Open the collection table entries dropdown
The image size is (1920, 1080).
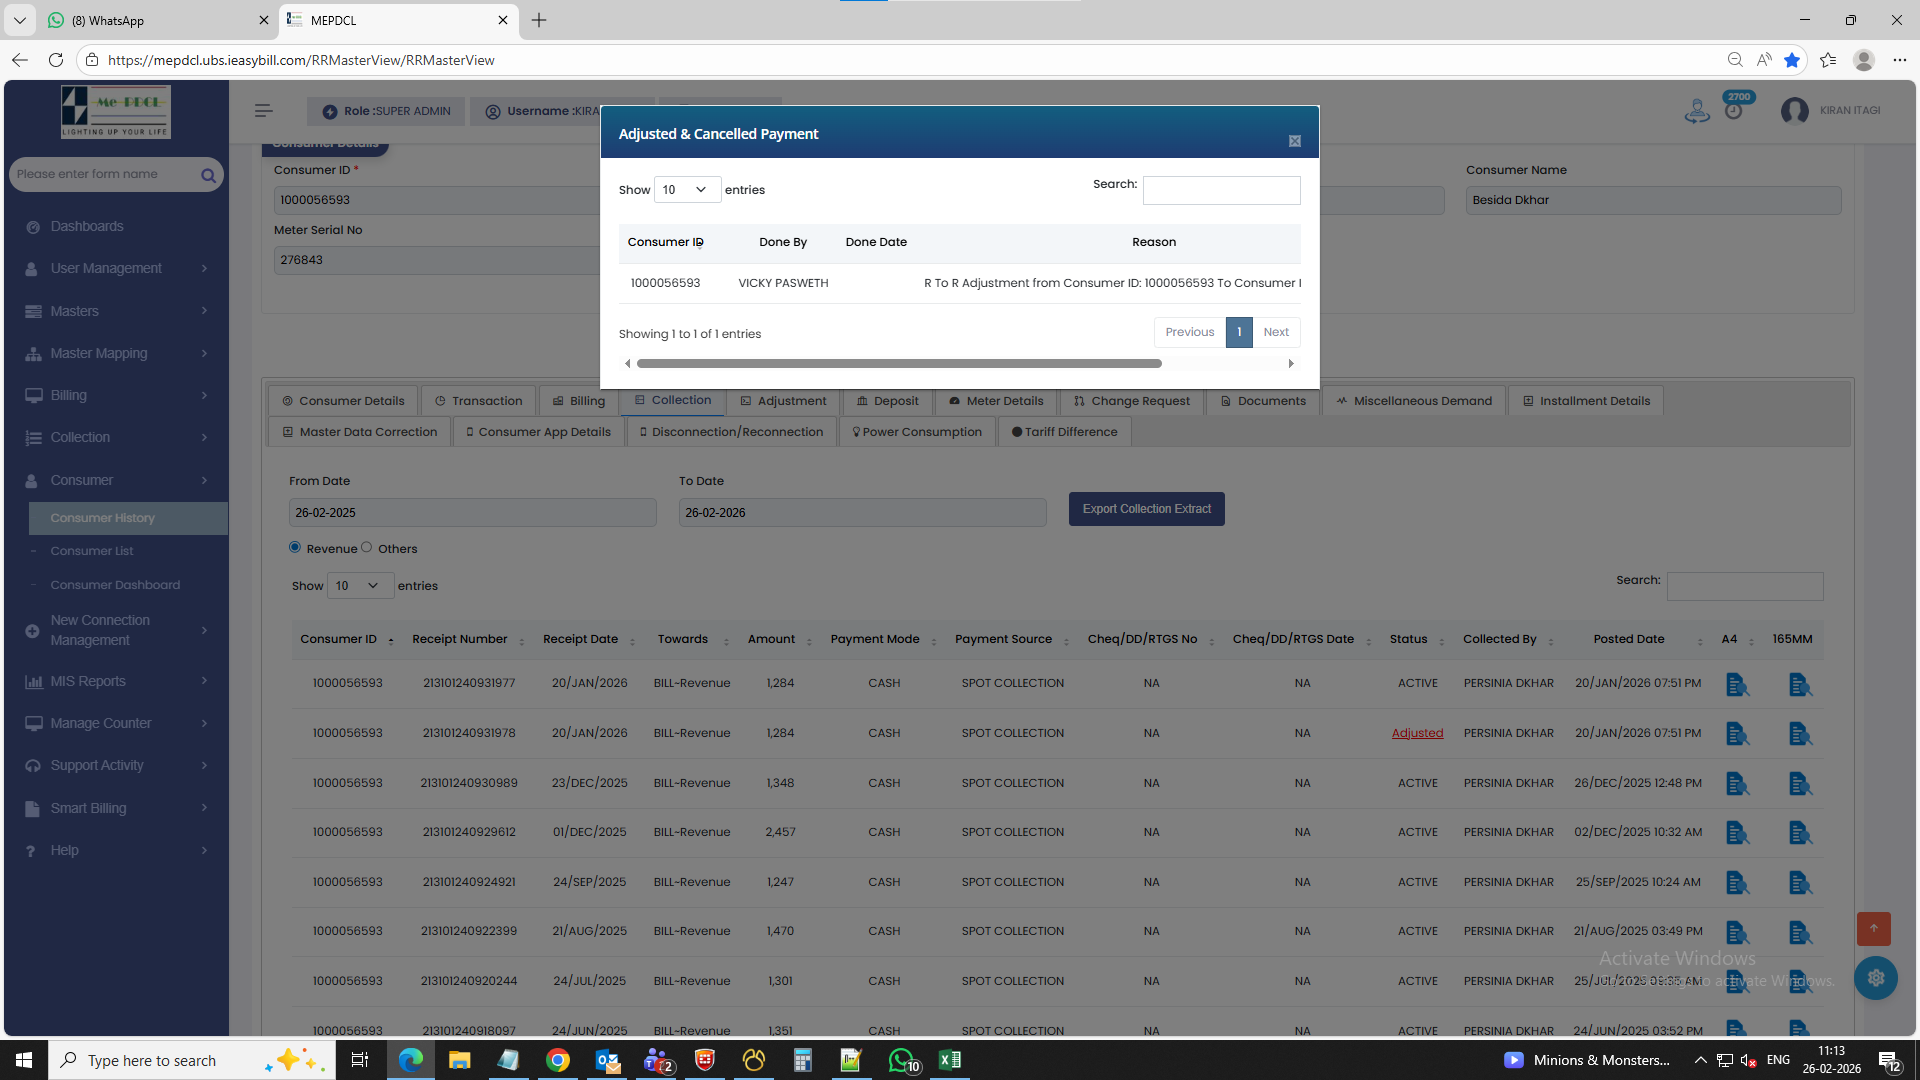[x=358, y=586]
